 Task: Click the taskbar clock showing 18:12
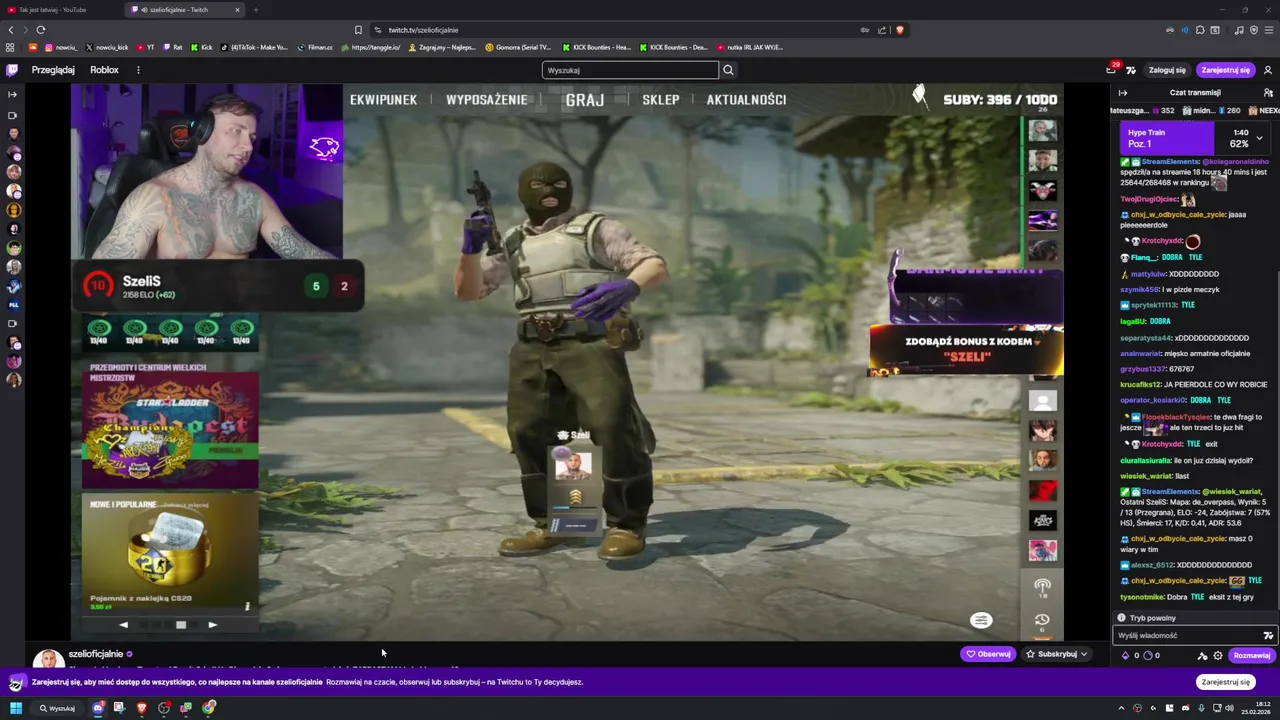point(1256,708)
